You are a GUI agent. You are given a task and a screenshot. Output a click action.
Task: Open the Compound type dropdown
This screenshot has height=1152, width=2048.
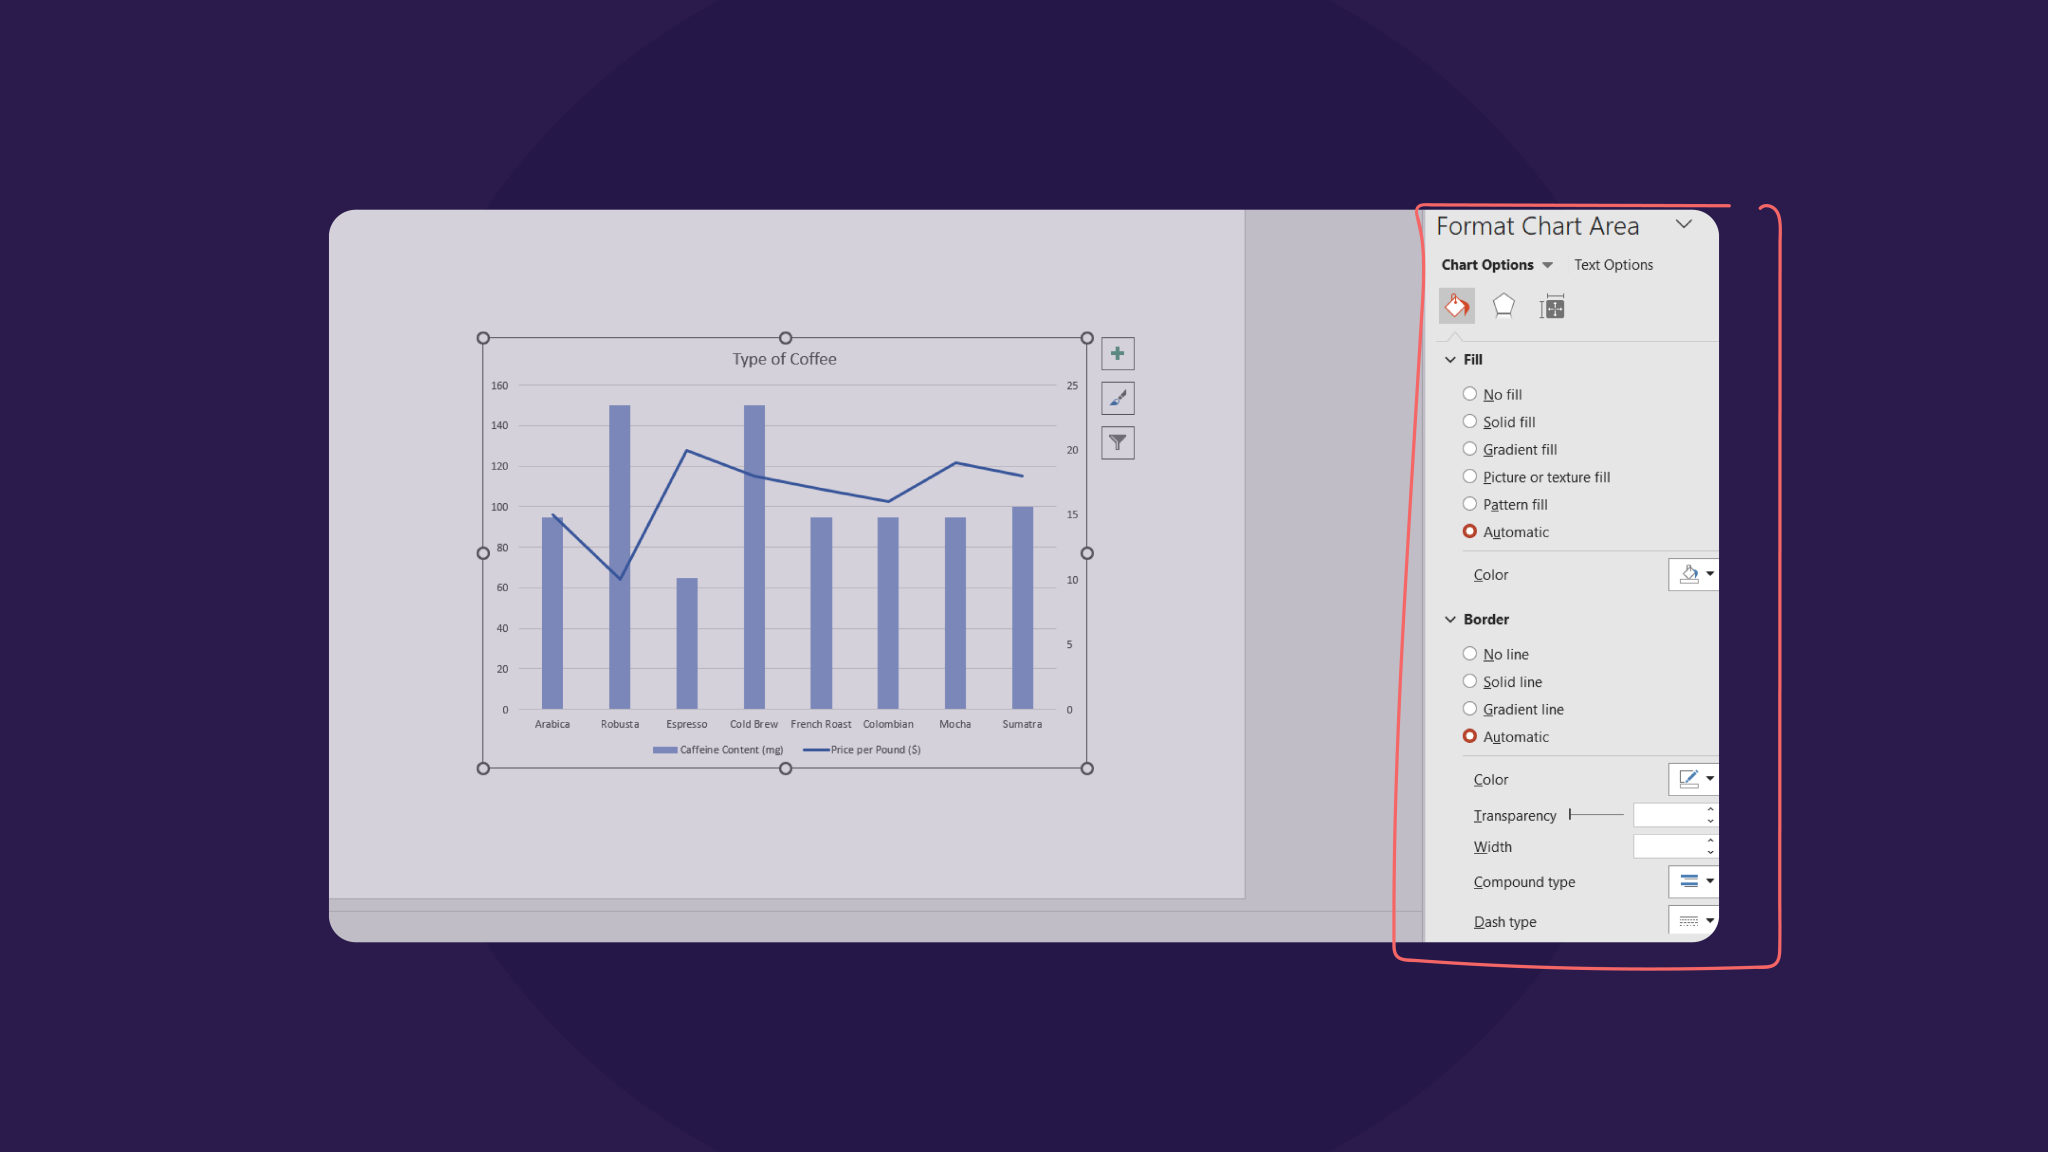tap(1693, 881)
